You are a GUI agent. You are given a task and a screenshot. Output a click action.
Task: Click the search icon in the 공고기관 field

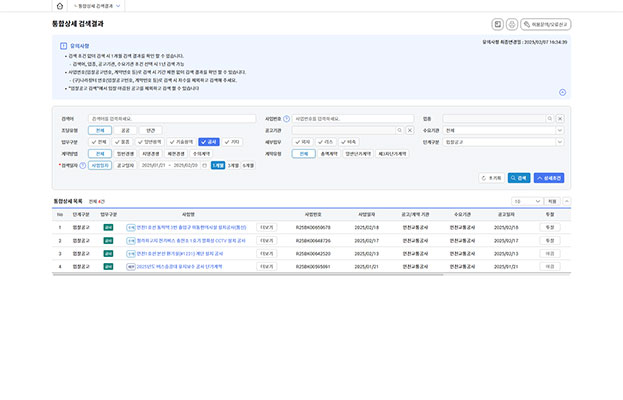tap(399, 130)
